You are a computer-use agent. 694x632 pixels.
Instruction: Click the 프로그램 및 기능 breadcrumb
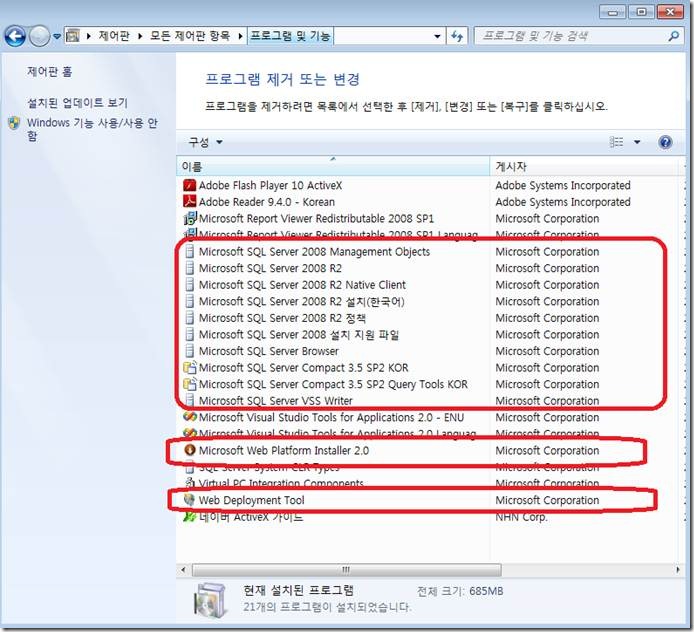(290, 36)
